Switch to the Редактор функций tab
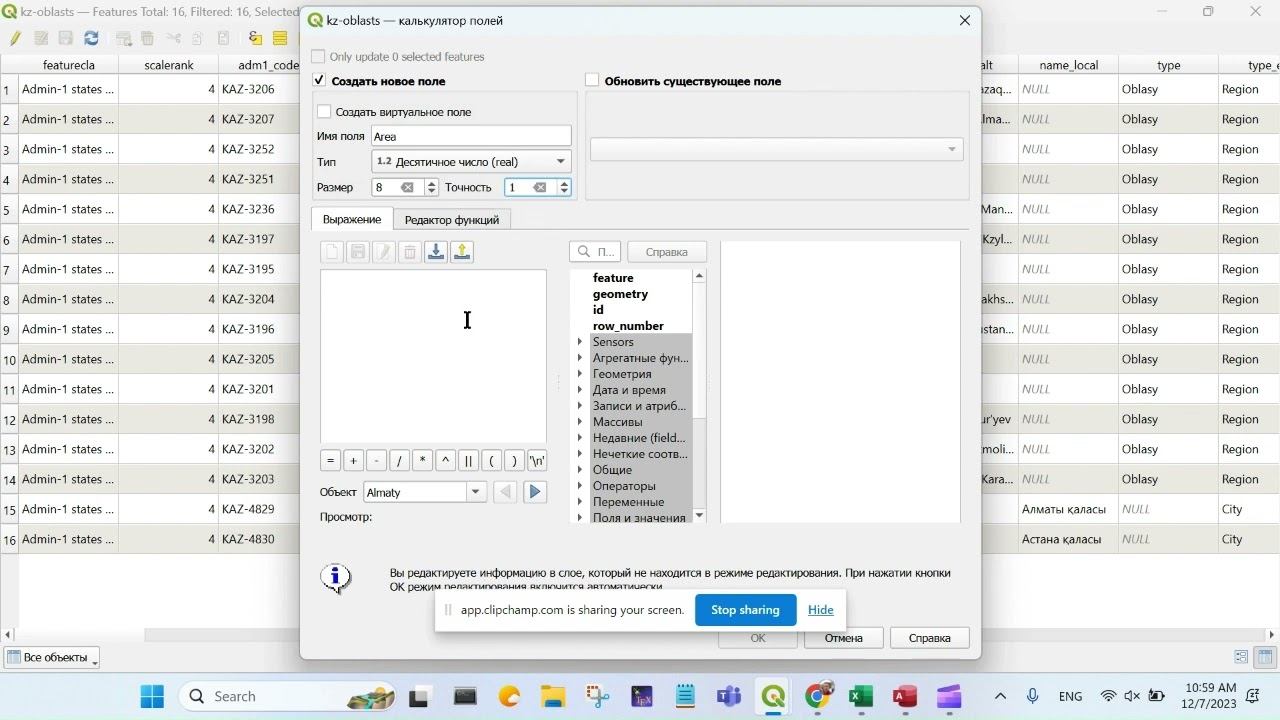Image resolution: width=1280 pixels, height=720 pixels. tap(452, 220)
